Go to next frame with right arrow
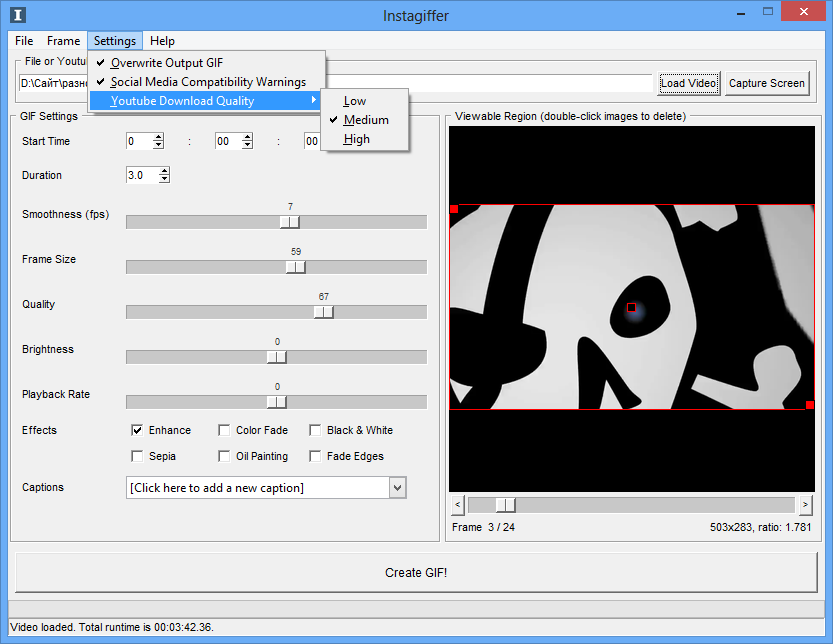The image size is (833, 644). coord(805,505)
